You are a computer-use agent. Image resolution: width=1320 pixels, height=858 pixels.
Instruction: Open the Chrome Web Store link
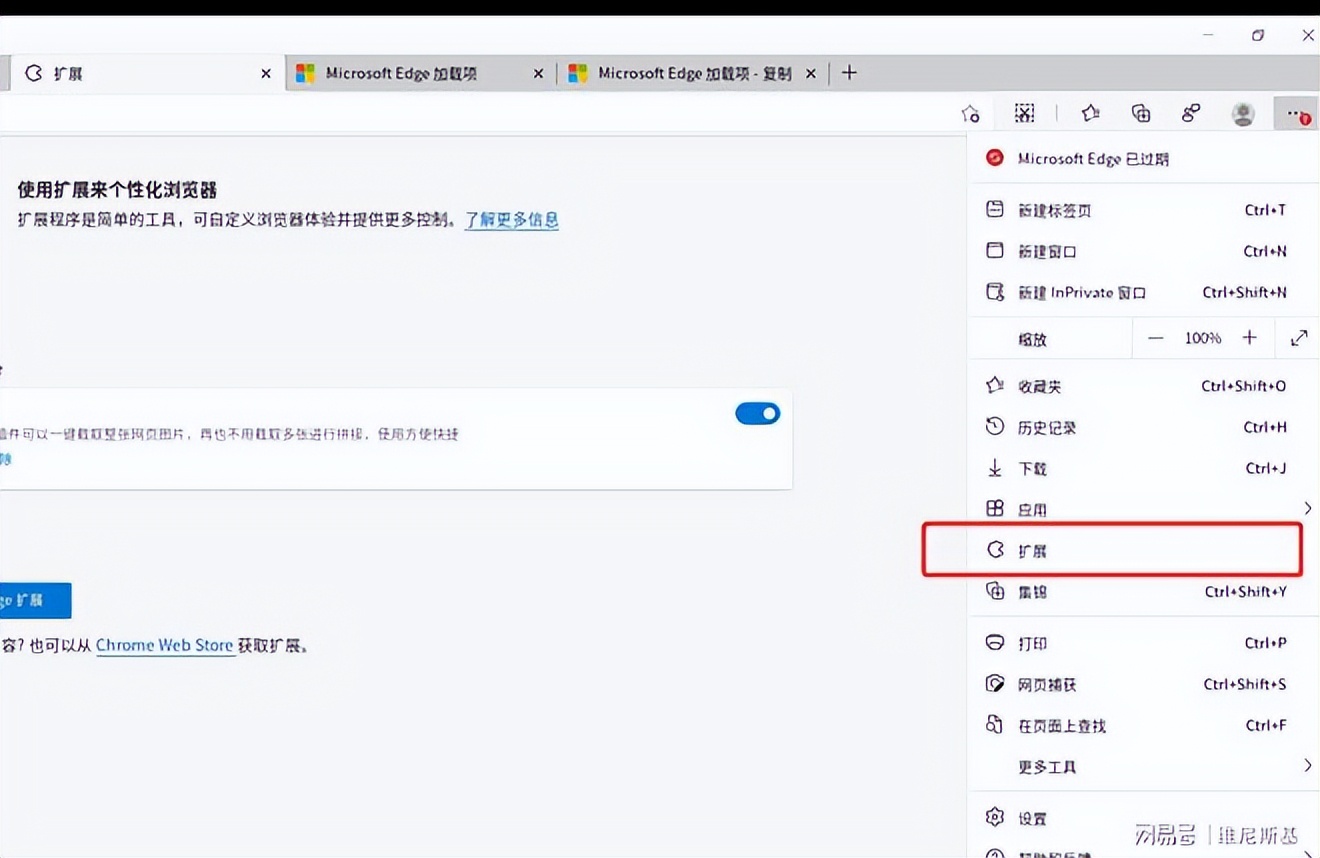(165, 645)
